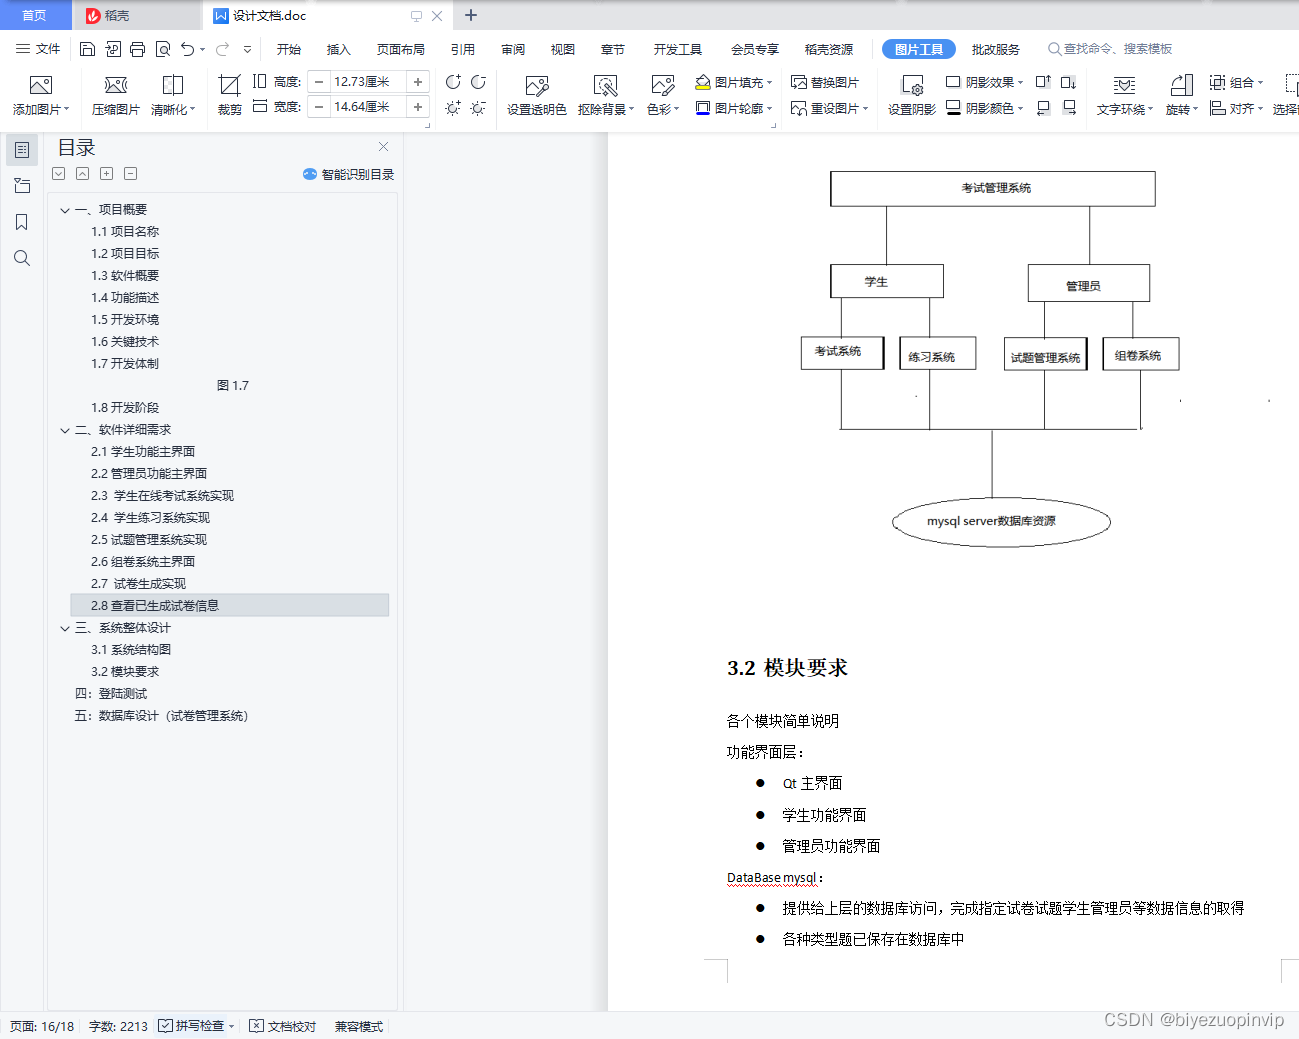Click the undo arrow icon

187,49
